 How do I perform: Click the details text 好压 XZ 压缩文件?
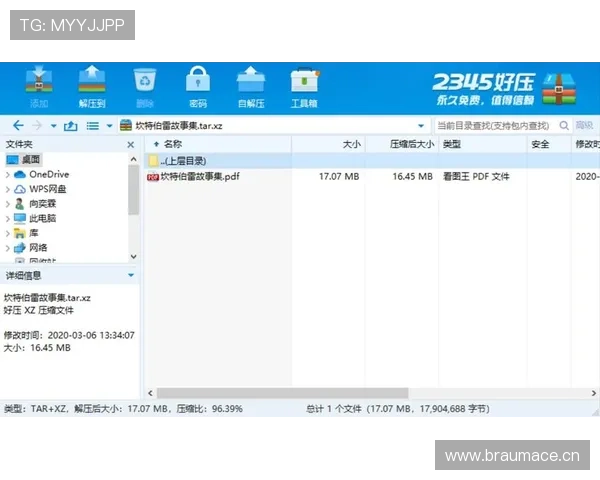click(x=38, y=310)
